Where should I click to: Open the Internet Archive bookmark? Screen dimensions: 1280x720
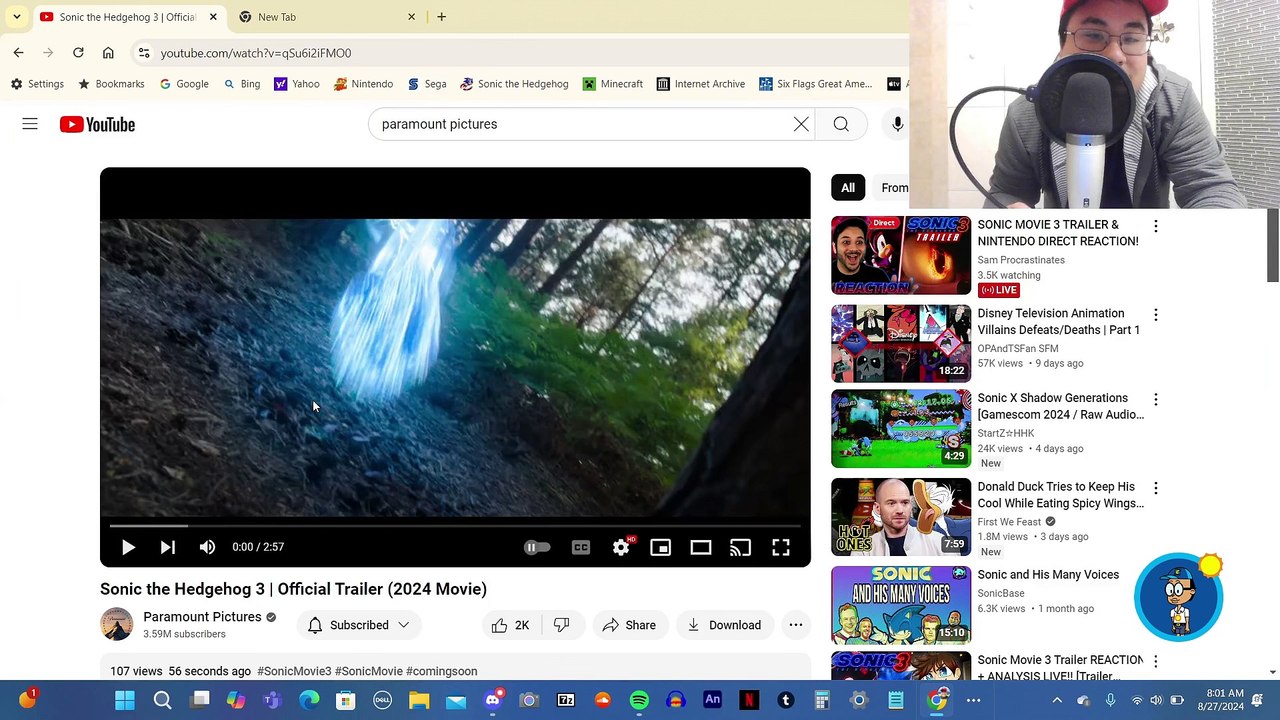coord(700,84)
